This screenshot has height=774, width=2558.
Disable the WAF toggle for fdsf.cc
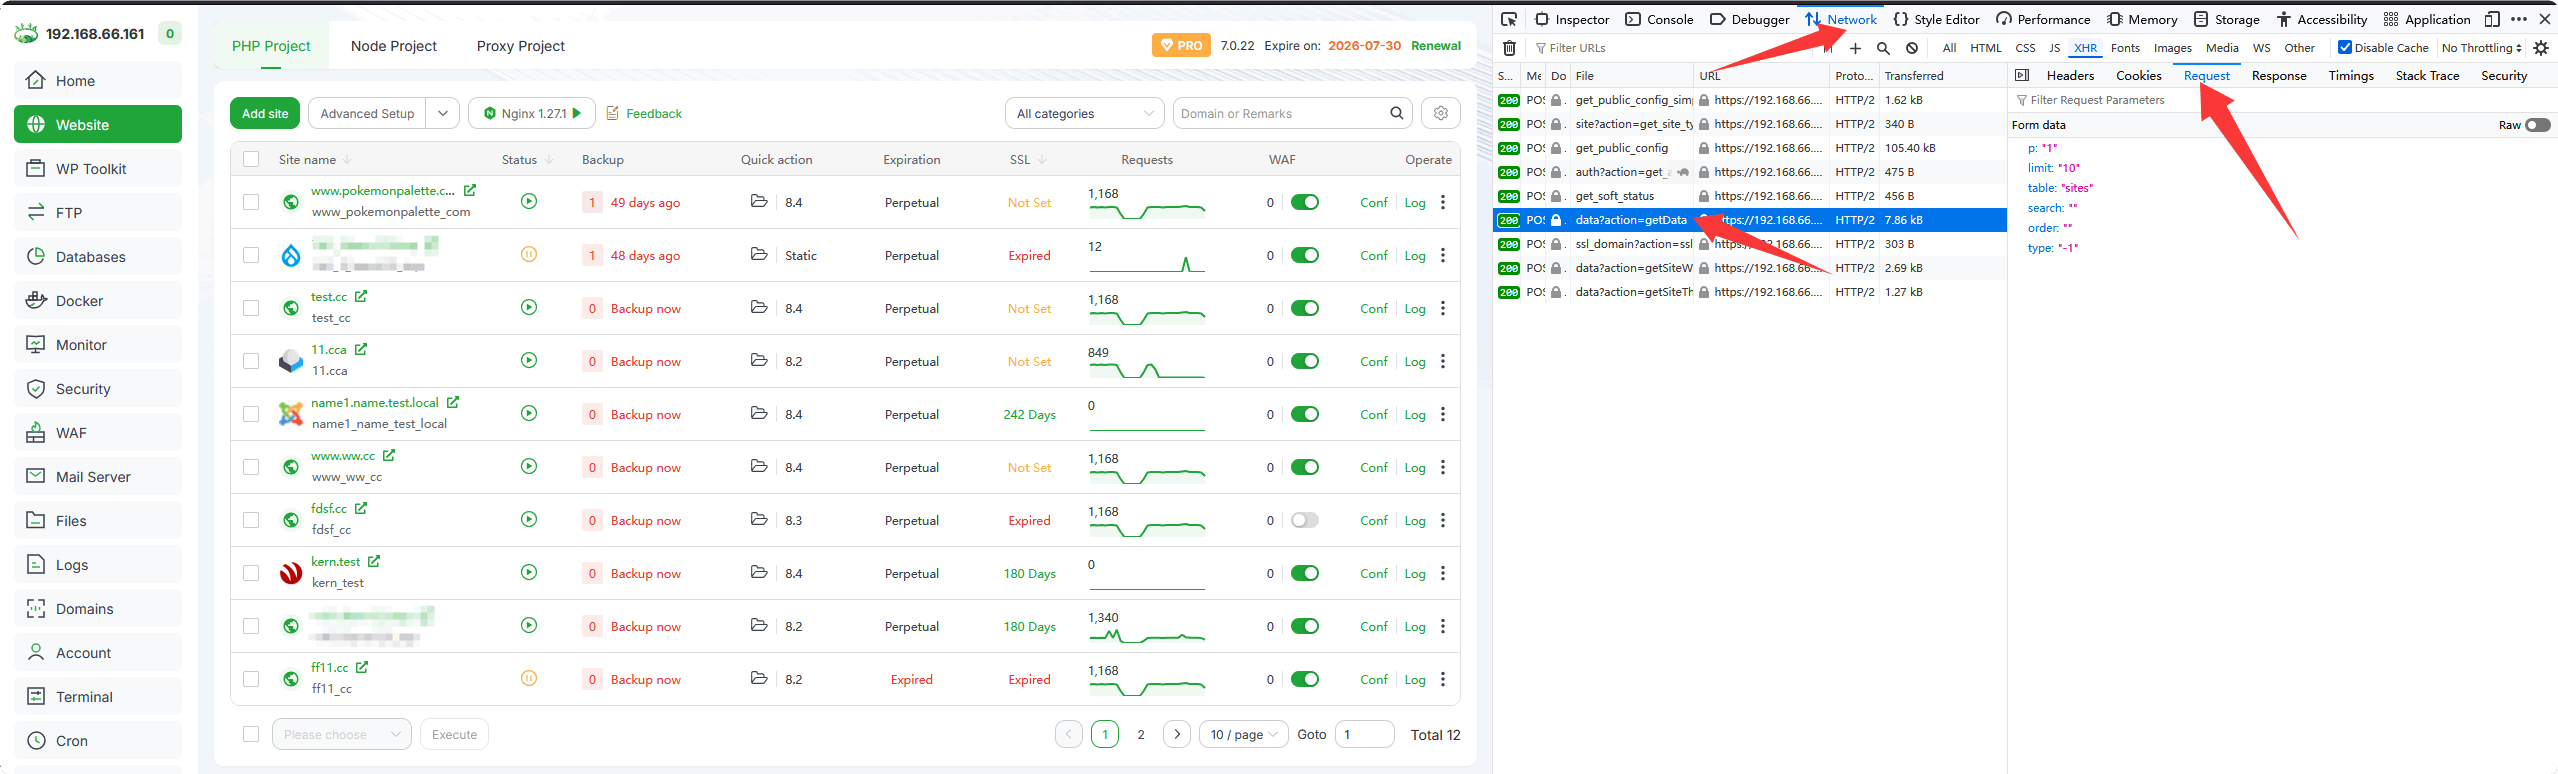(x=1304, y=520)
